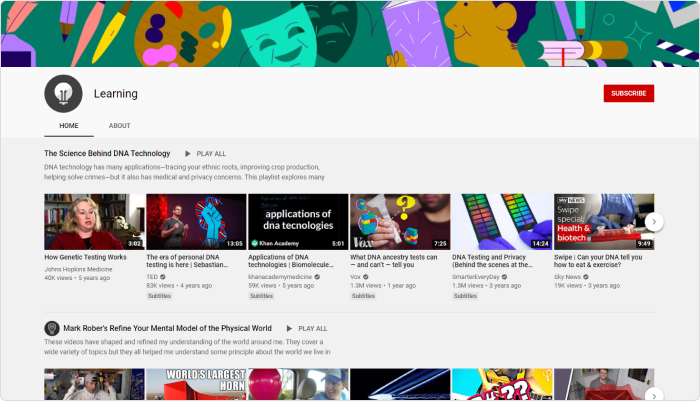
Task: Open Mark Rober's Refine Your Mental Model playlist
Action: pos(167,328)
